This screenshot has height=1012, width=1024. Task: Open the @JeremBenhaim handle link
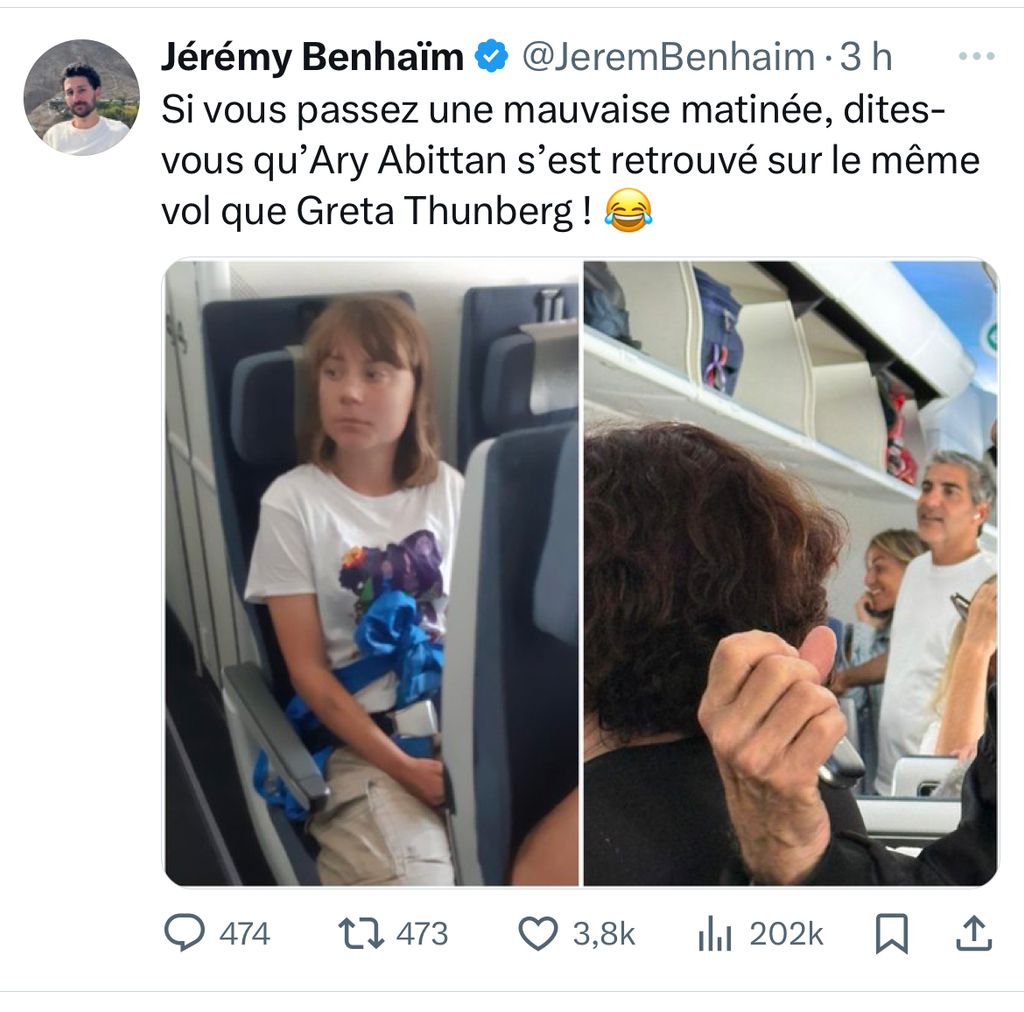coord(669,57)
